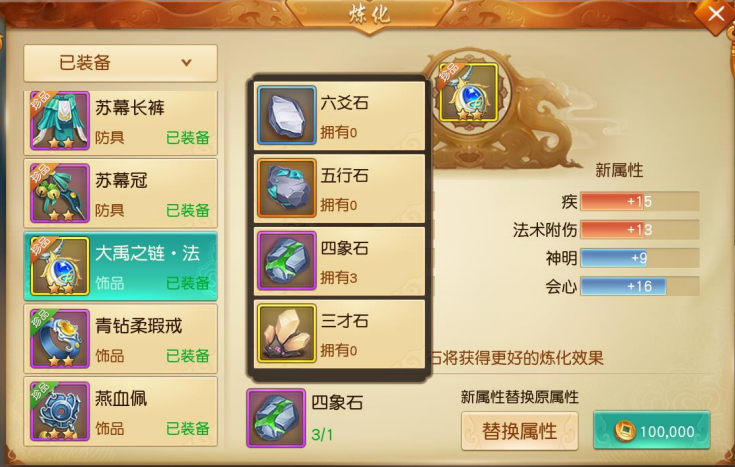Close the 炼化 window
Viewport: 735px width, 467px height.
[x=715, y=15]
